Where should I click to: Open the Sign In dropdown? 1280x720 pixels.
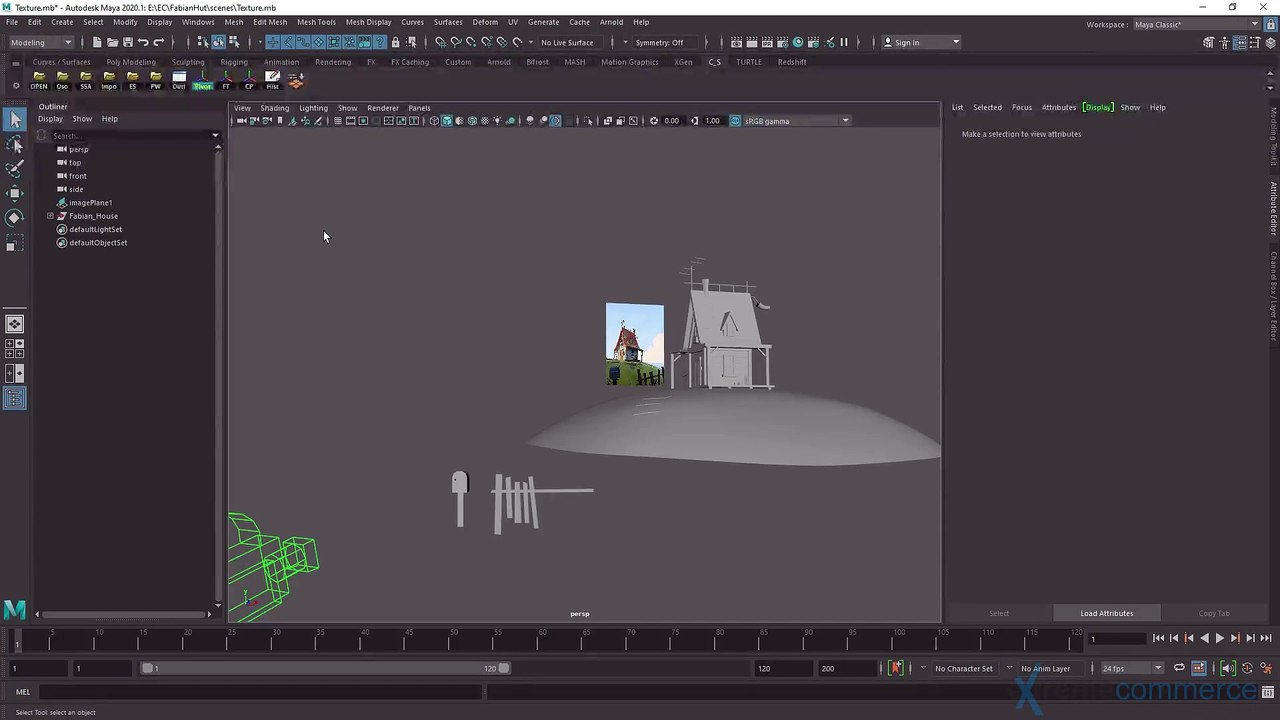(x=920, y=42)
